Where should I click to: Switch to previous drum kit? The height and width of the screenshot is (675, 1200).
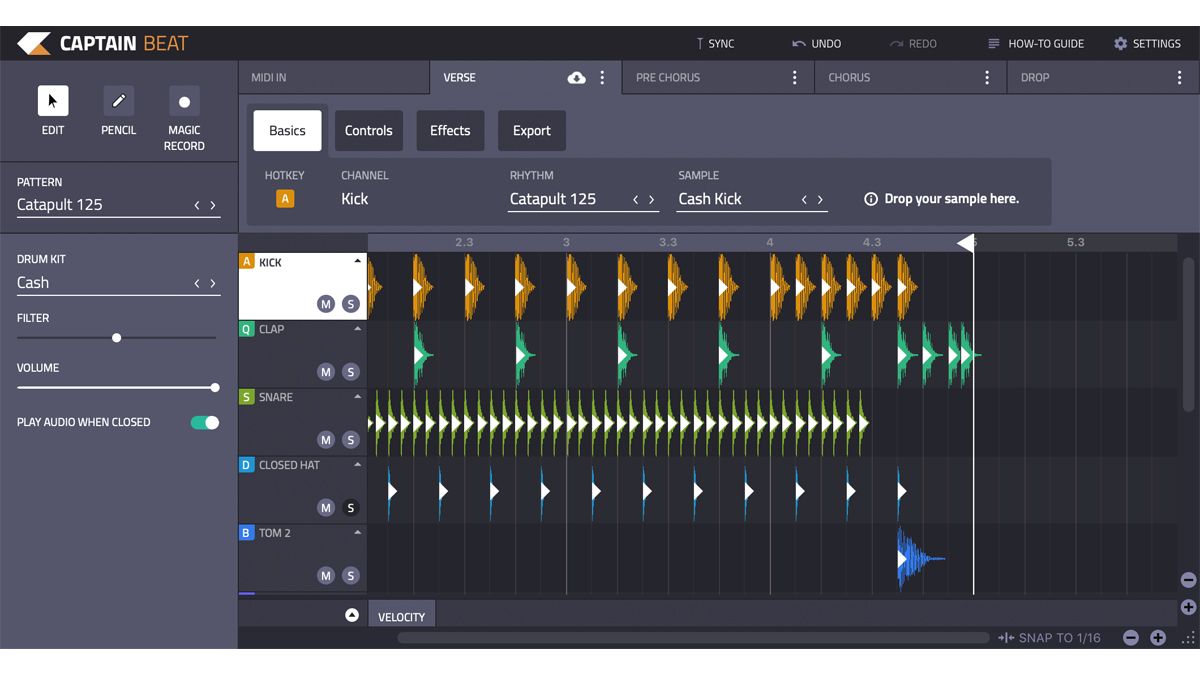(x=197, y=283)
